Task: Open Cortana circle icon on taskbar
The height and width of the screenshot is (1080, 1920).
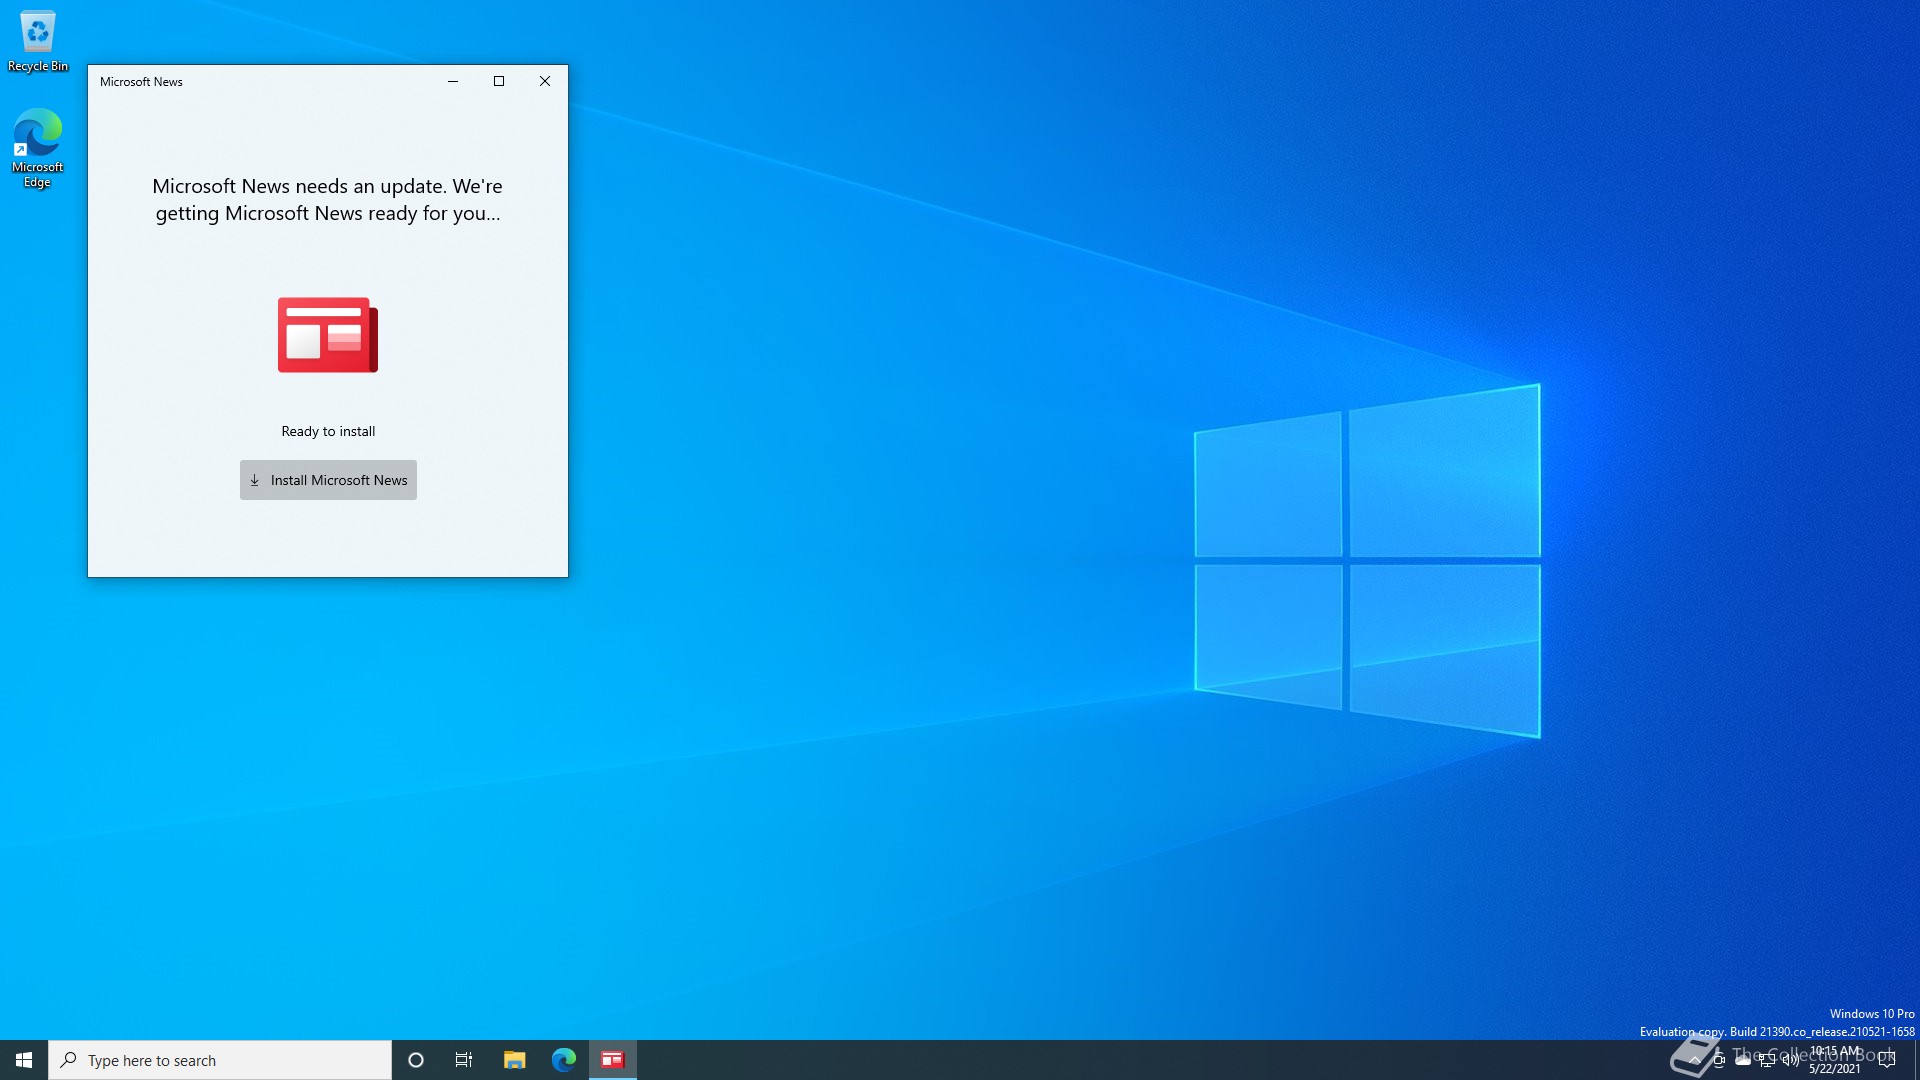Action: tap(416, 1060)
